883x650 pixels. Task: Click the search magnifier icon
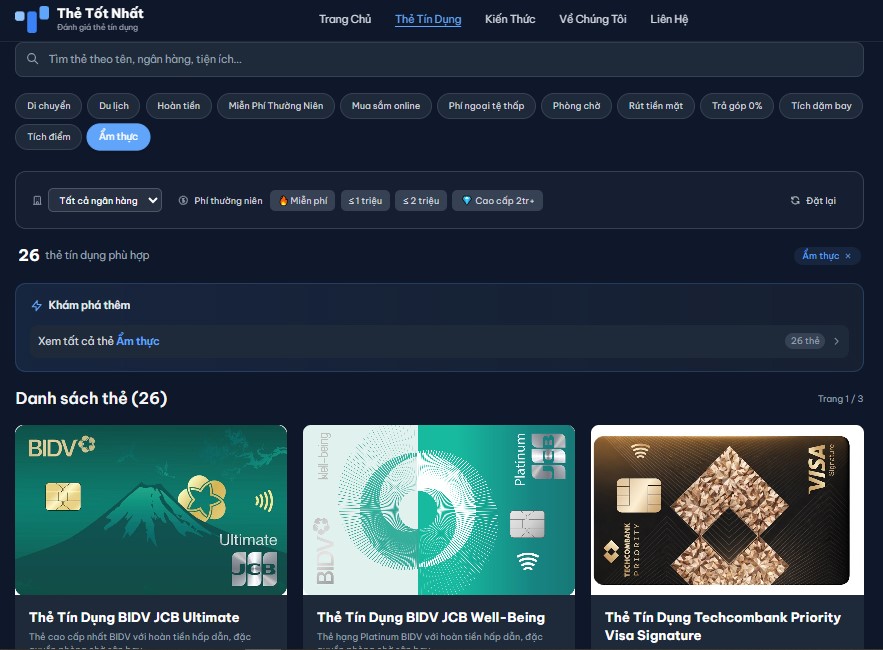click(x=33, y=59)
